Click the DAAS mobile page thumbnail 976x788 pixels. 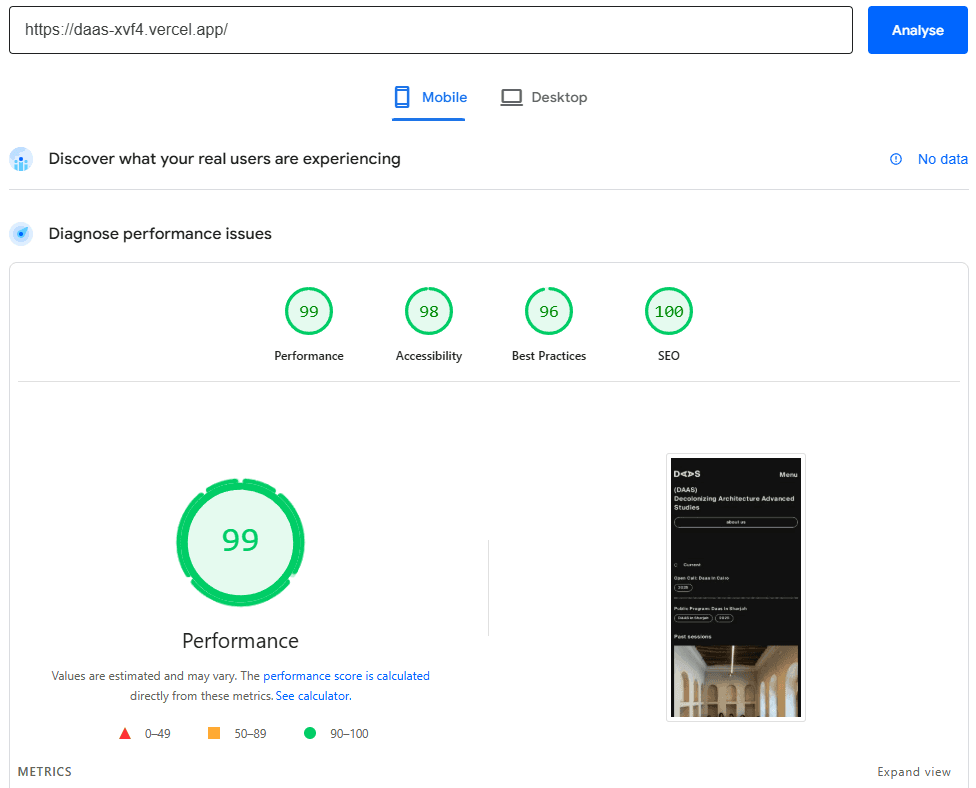(735, 587)
